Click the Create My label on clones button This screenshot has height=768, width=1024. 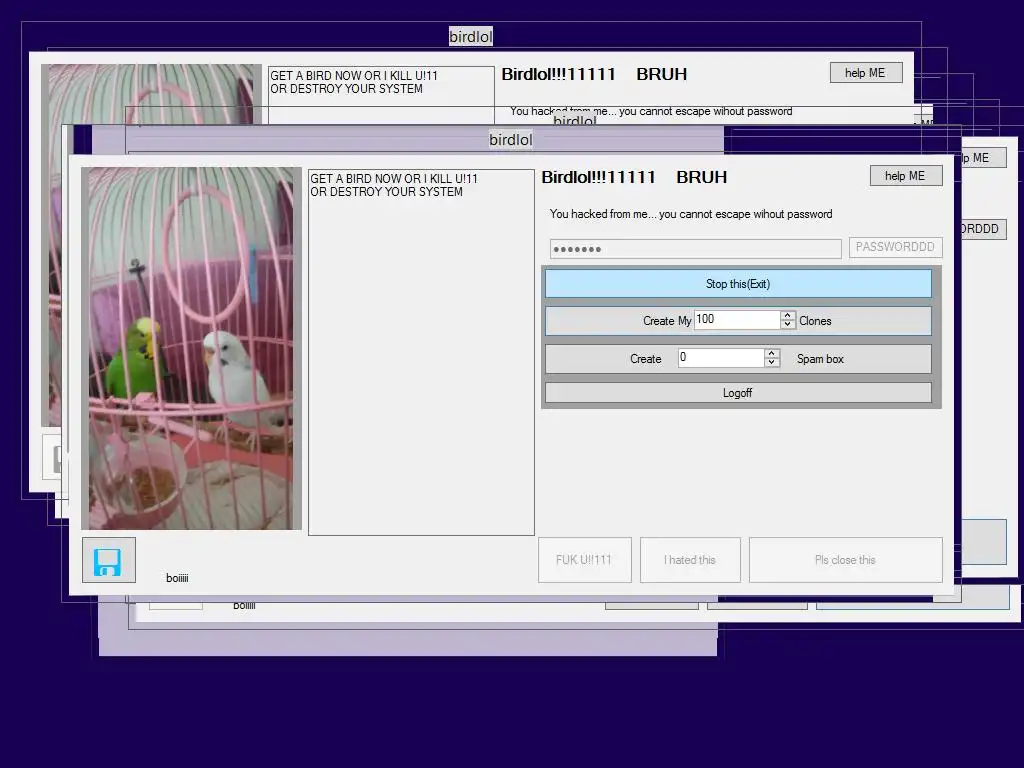click(667, 321)
